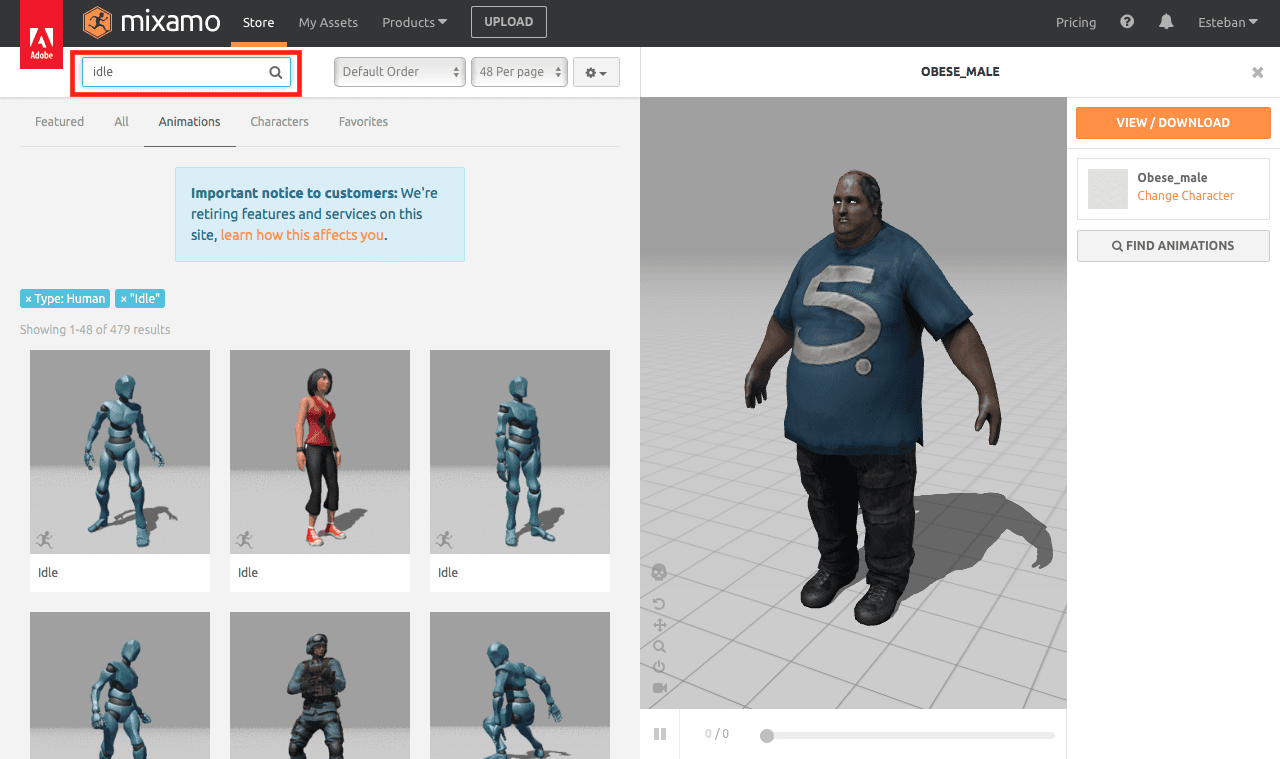Click the search magnifier in the search bar
Viewport: 1280px width, 759px height.
276,71
